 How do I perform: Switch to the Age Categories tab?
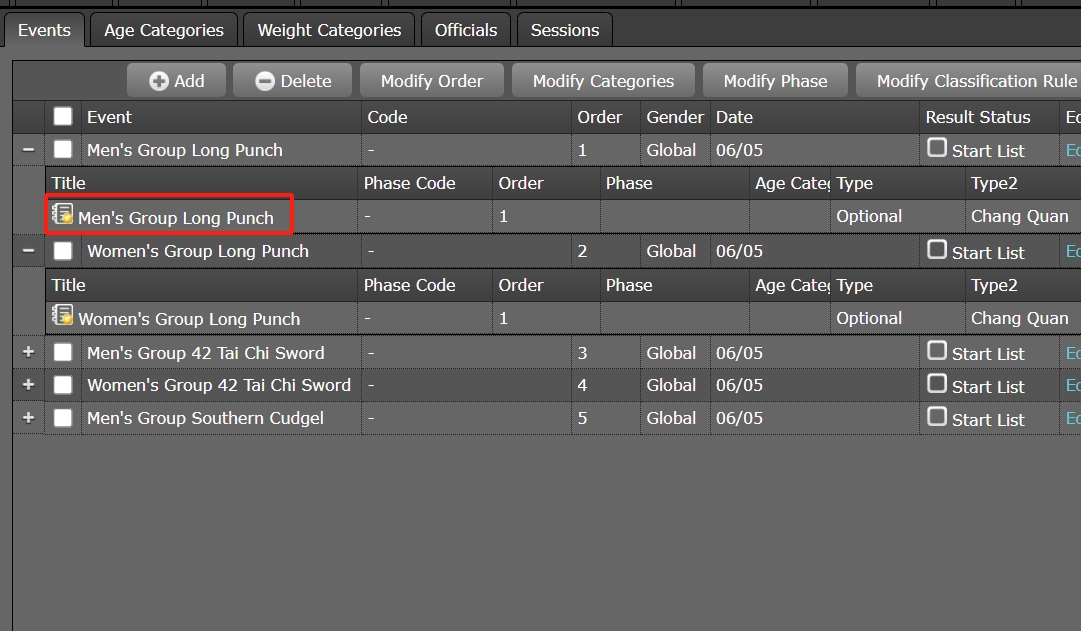[164, 30]
